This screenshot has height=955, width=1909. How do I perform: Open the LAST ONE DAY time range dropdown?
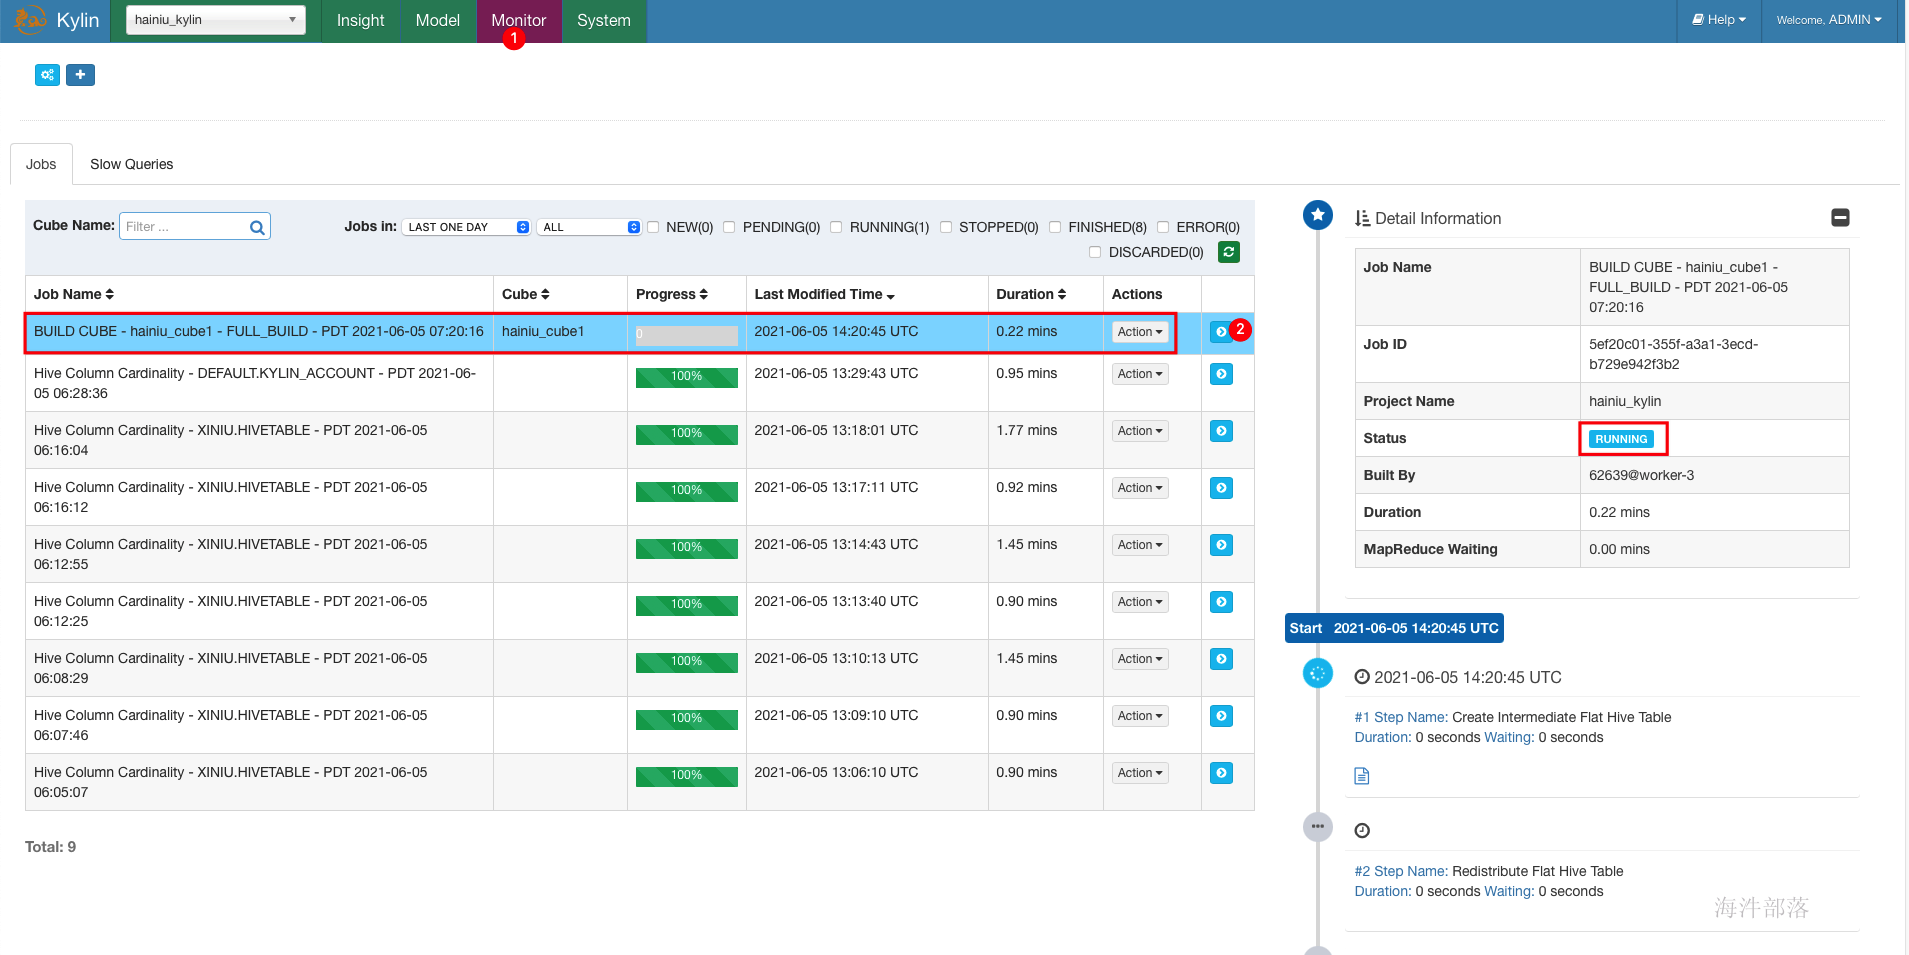(466, 227)
